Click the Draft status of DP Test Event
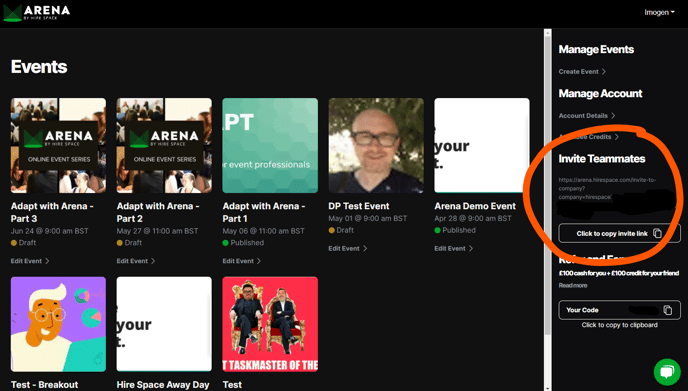 pos(341,230)
